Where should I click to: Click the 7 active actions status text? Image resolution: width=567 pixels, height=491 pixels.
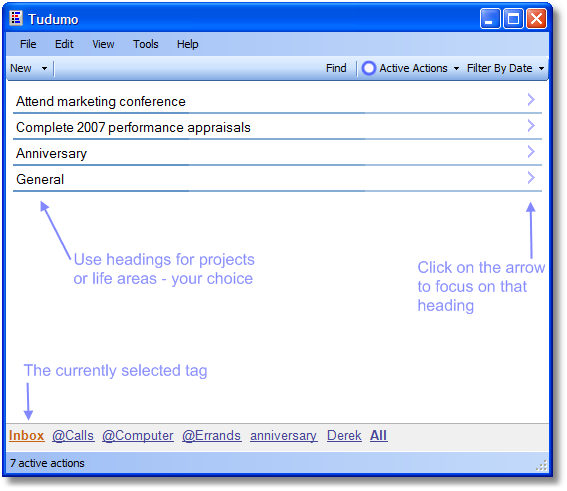(x=47, y=463)
